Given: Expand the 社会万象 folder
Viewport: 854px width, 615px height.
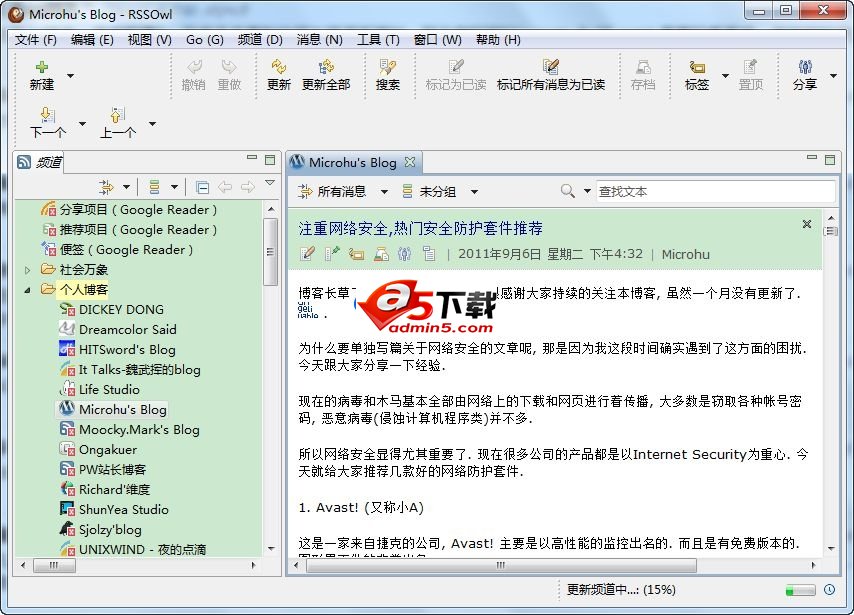Looking at the screenshot, I should [x=28, y=270].
